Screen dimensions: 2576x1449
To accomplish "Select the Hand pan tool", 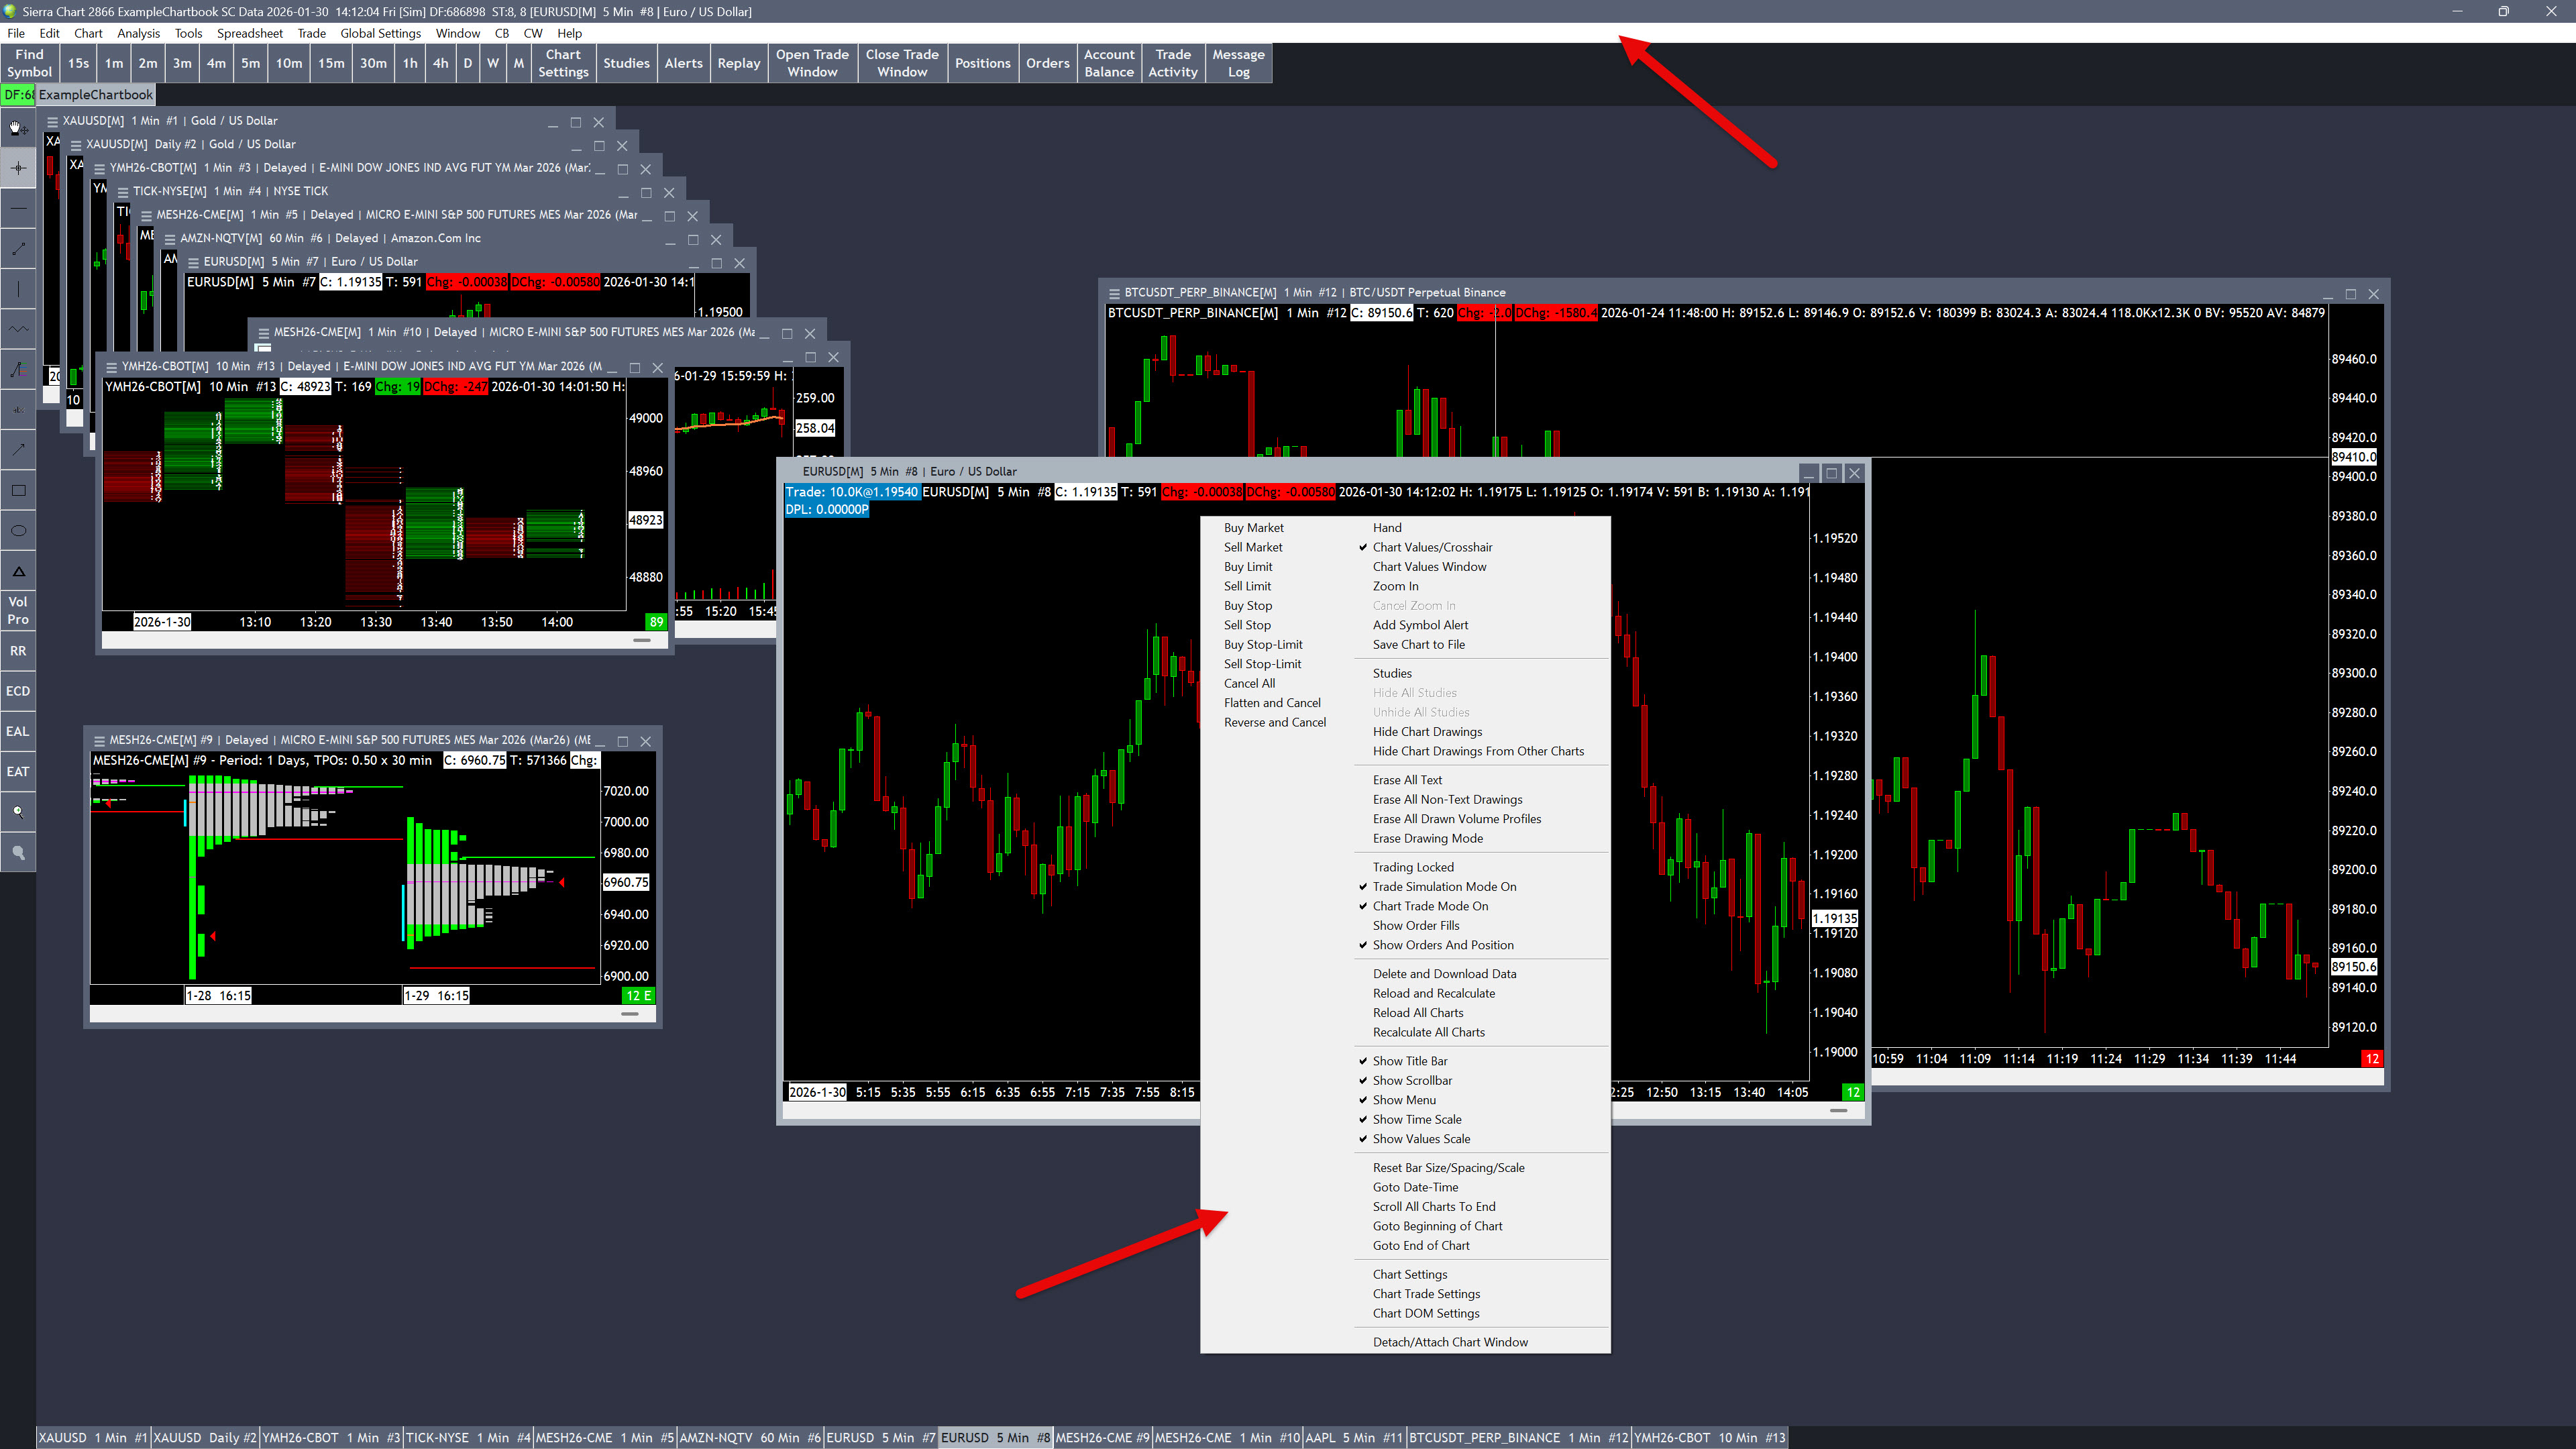I will coord(18,128).
